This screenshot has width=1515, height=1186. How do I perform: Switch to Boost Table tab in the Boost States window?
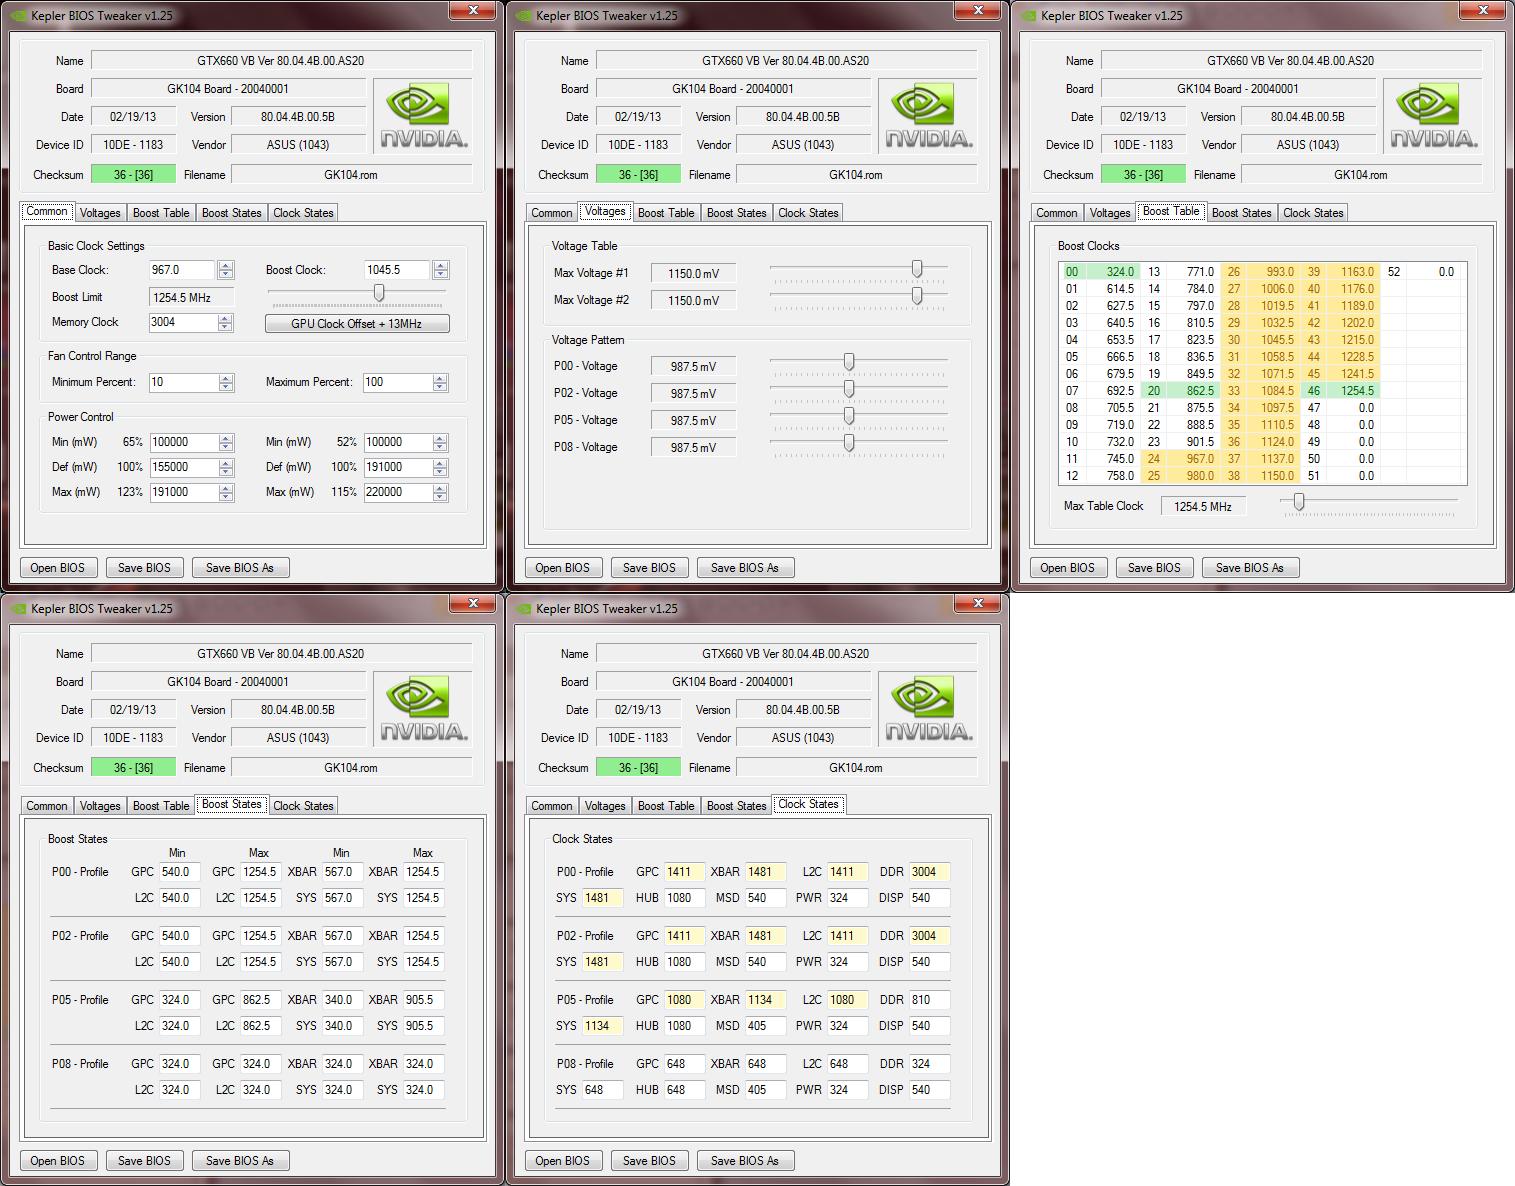[161, 806]
